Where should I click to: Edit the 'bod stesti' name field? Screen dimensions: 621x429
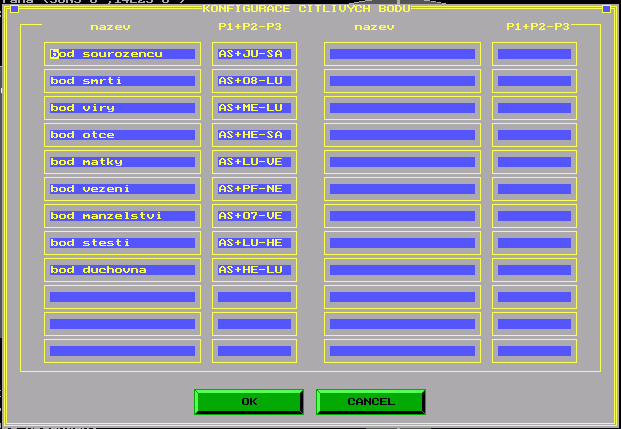[122, 243]
